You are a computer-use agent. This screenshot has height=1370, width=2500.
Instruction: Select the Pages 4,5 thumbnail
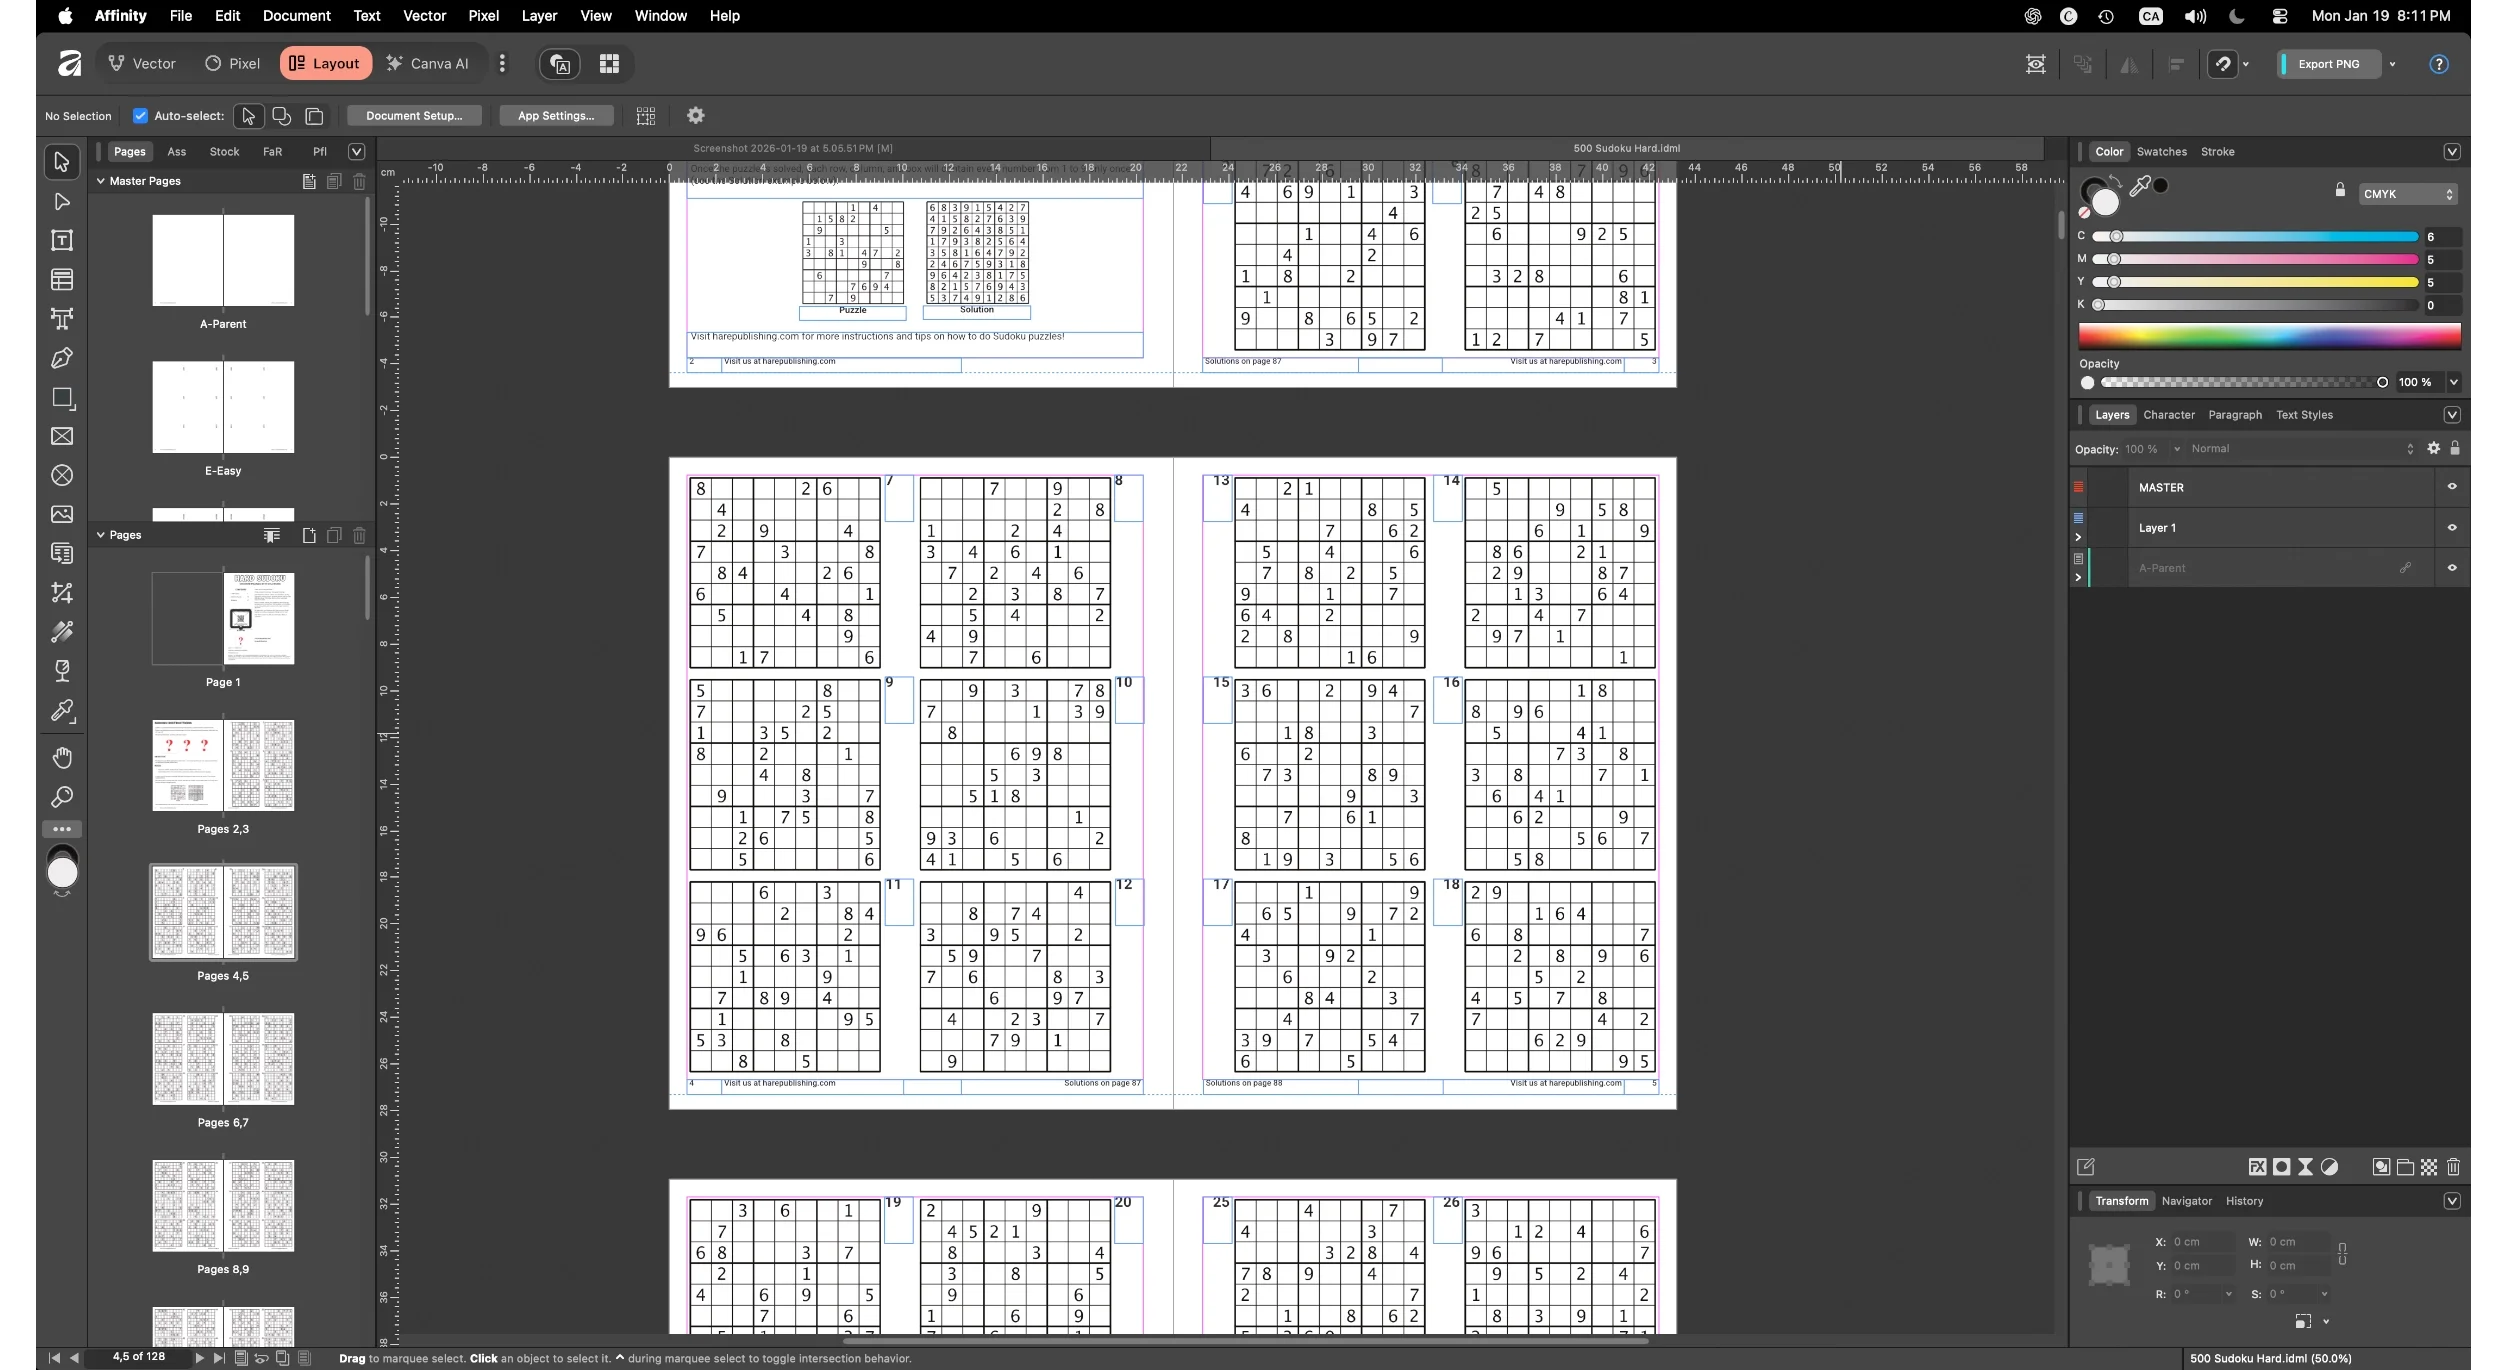click(x=222, y=912)
